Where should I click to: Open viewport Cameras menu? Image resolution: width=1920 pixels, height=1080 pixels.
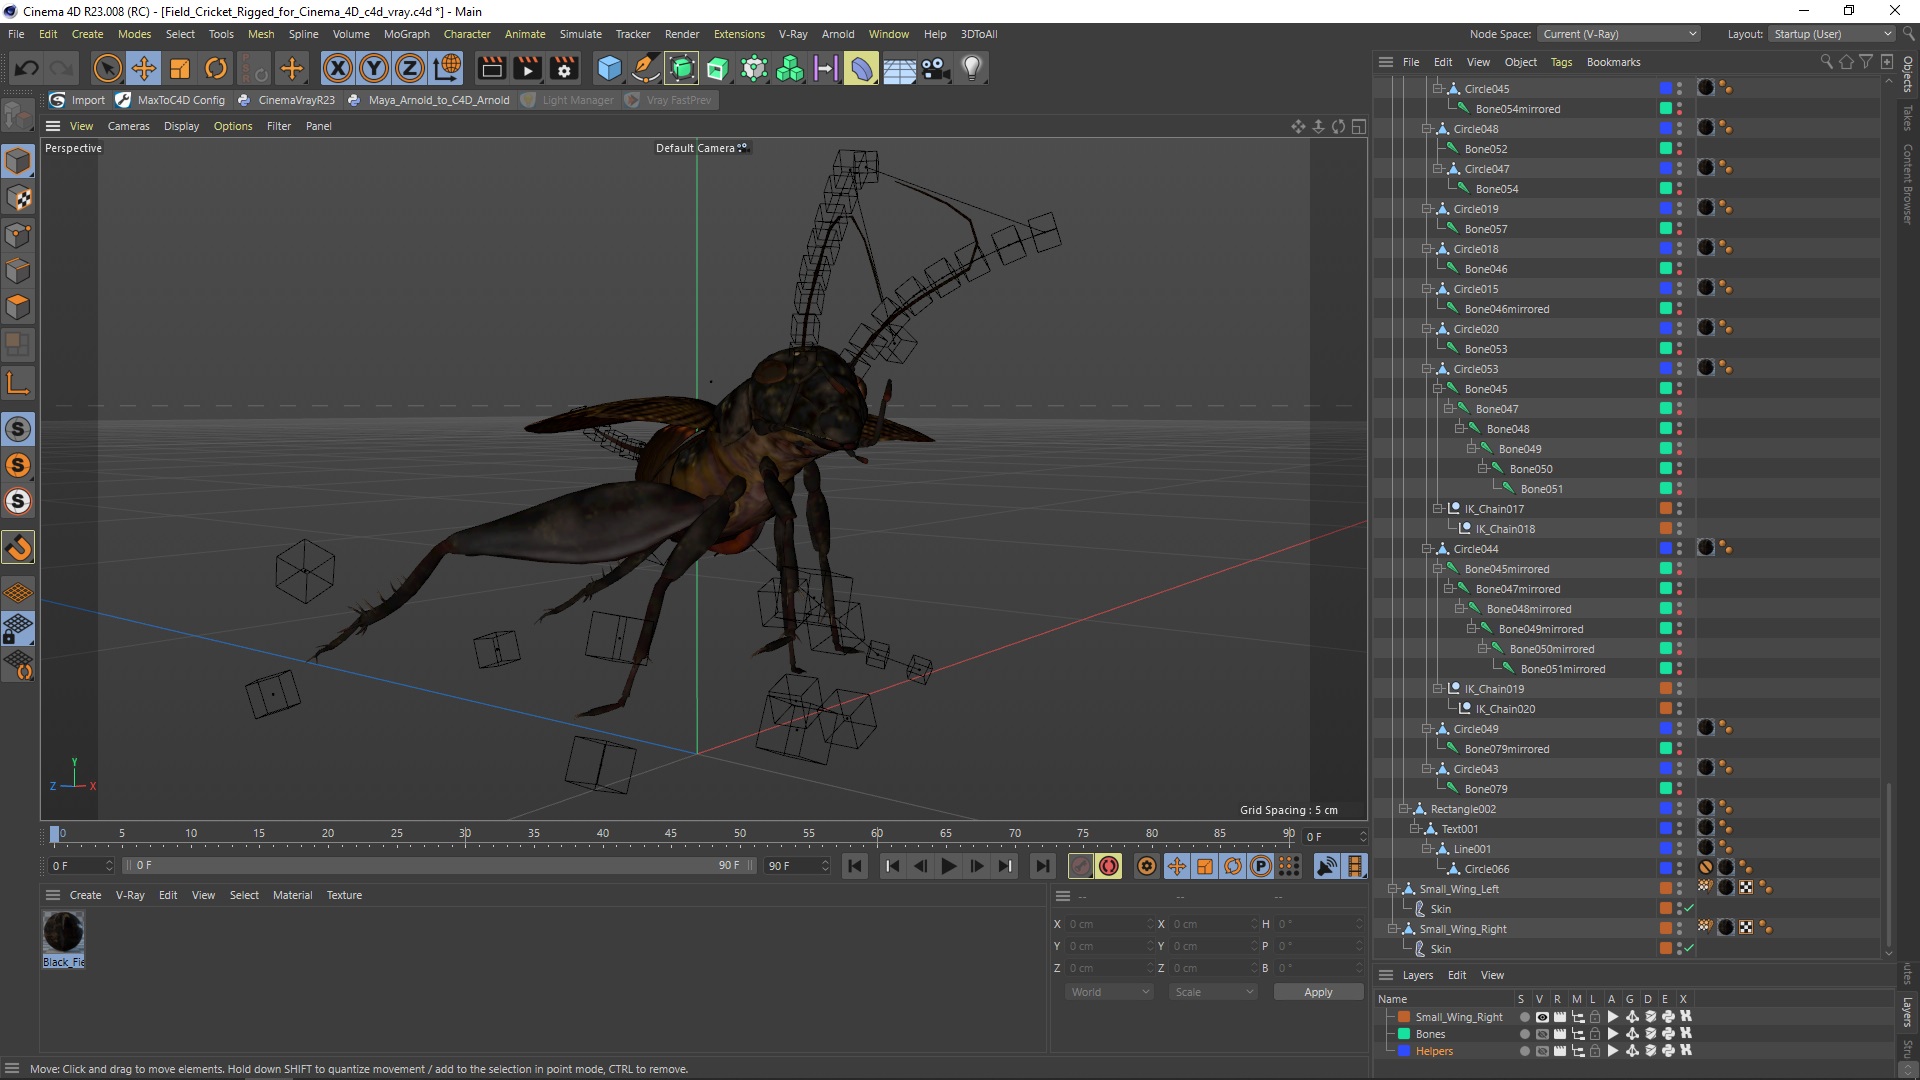(x=128, y=126)
